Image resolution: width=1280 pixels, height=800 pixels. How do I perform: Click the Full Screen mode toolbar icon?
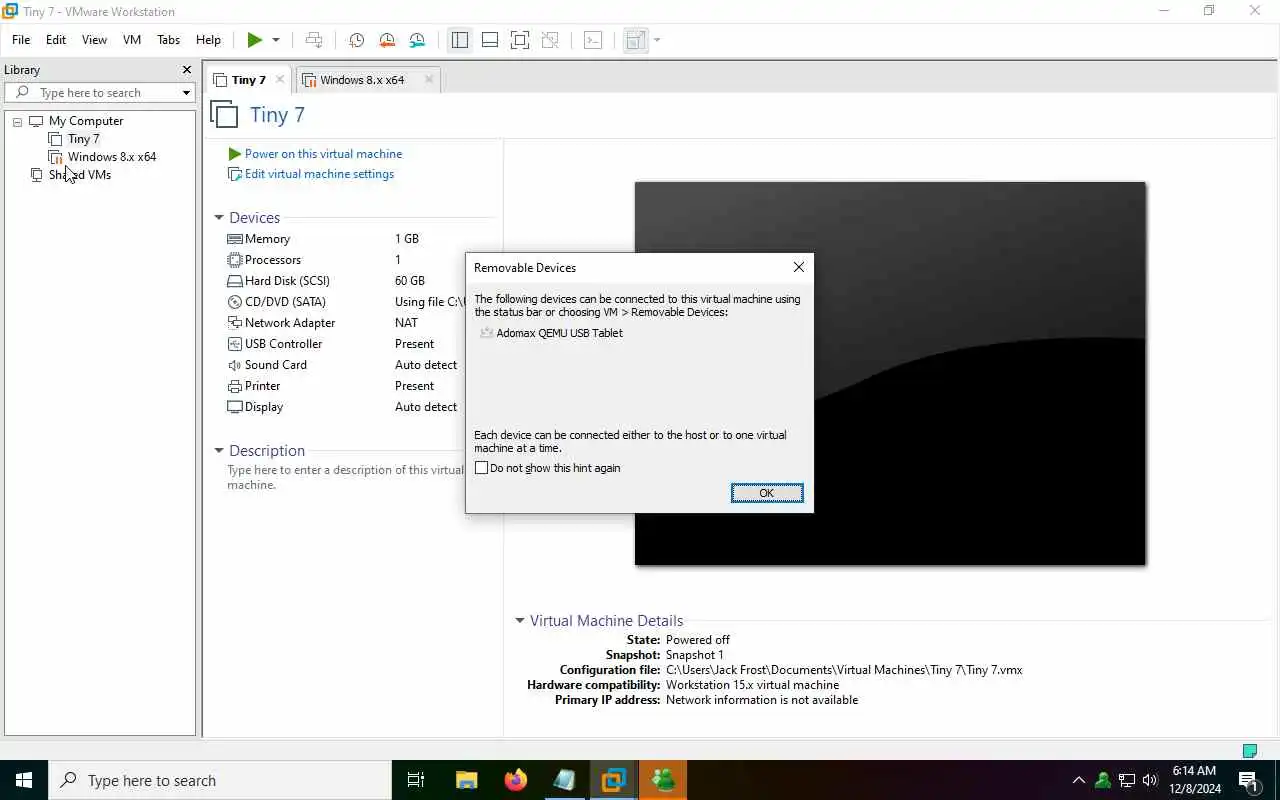pyautogui.click(x=520, y=40)
